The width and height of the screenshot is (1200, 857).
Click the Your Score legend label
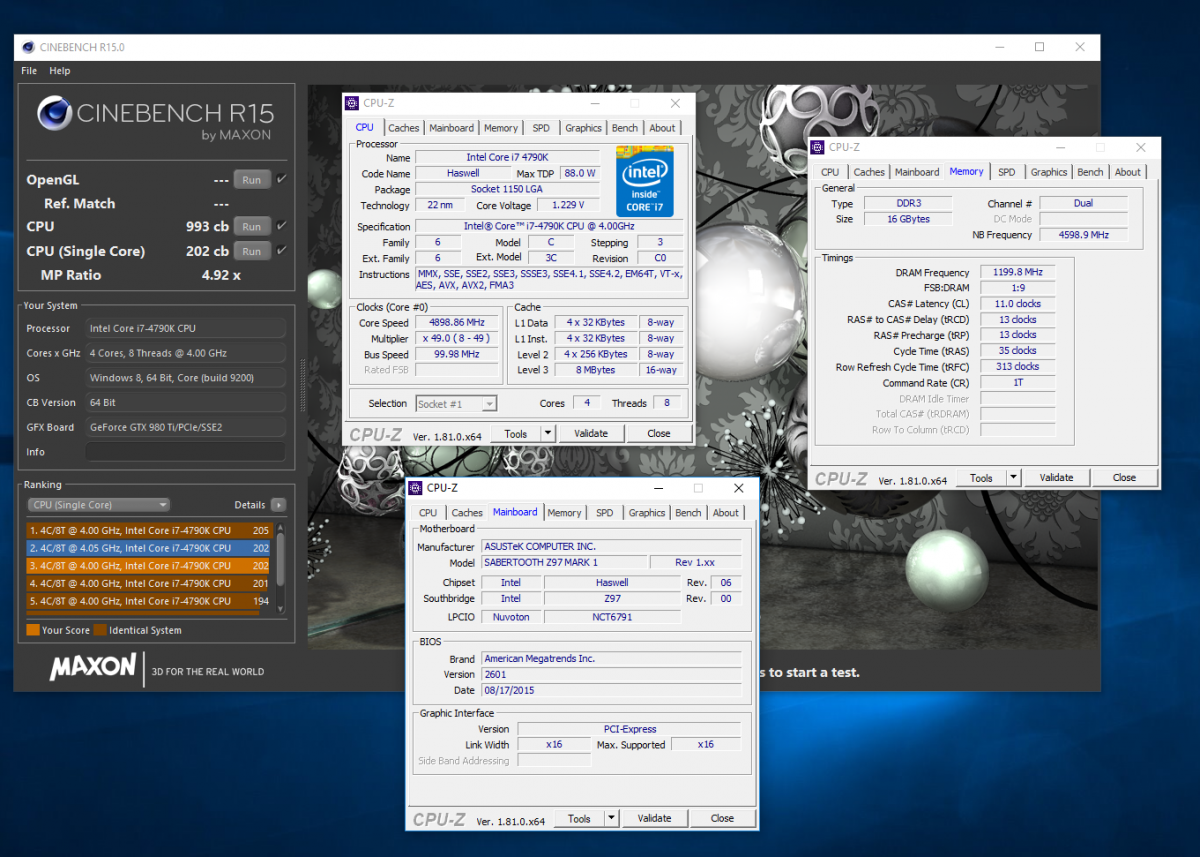(64, 630)
